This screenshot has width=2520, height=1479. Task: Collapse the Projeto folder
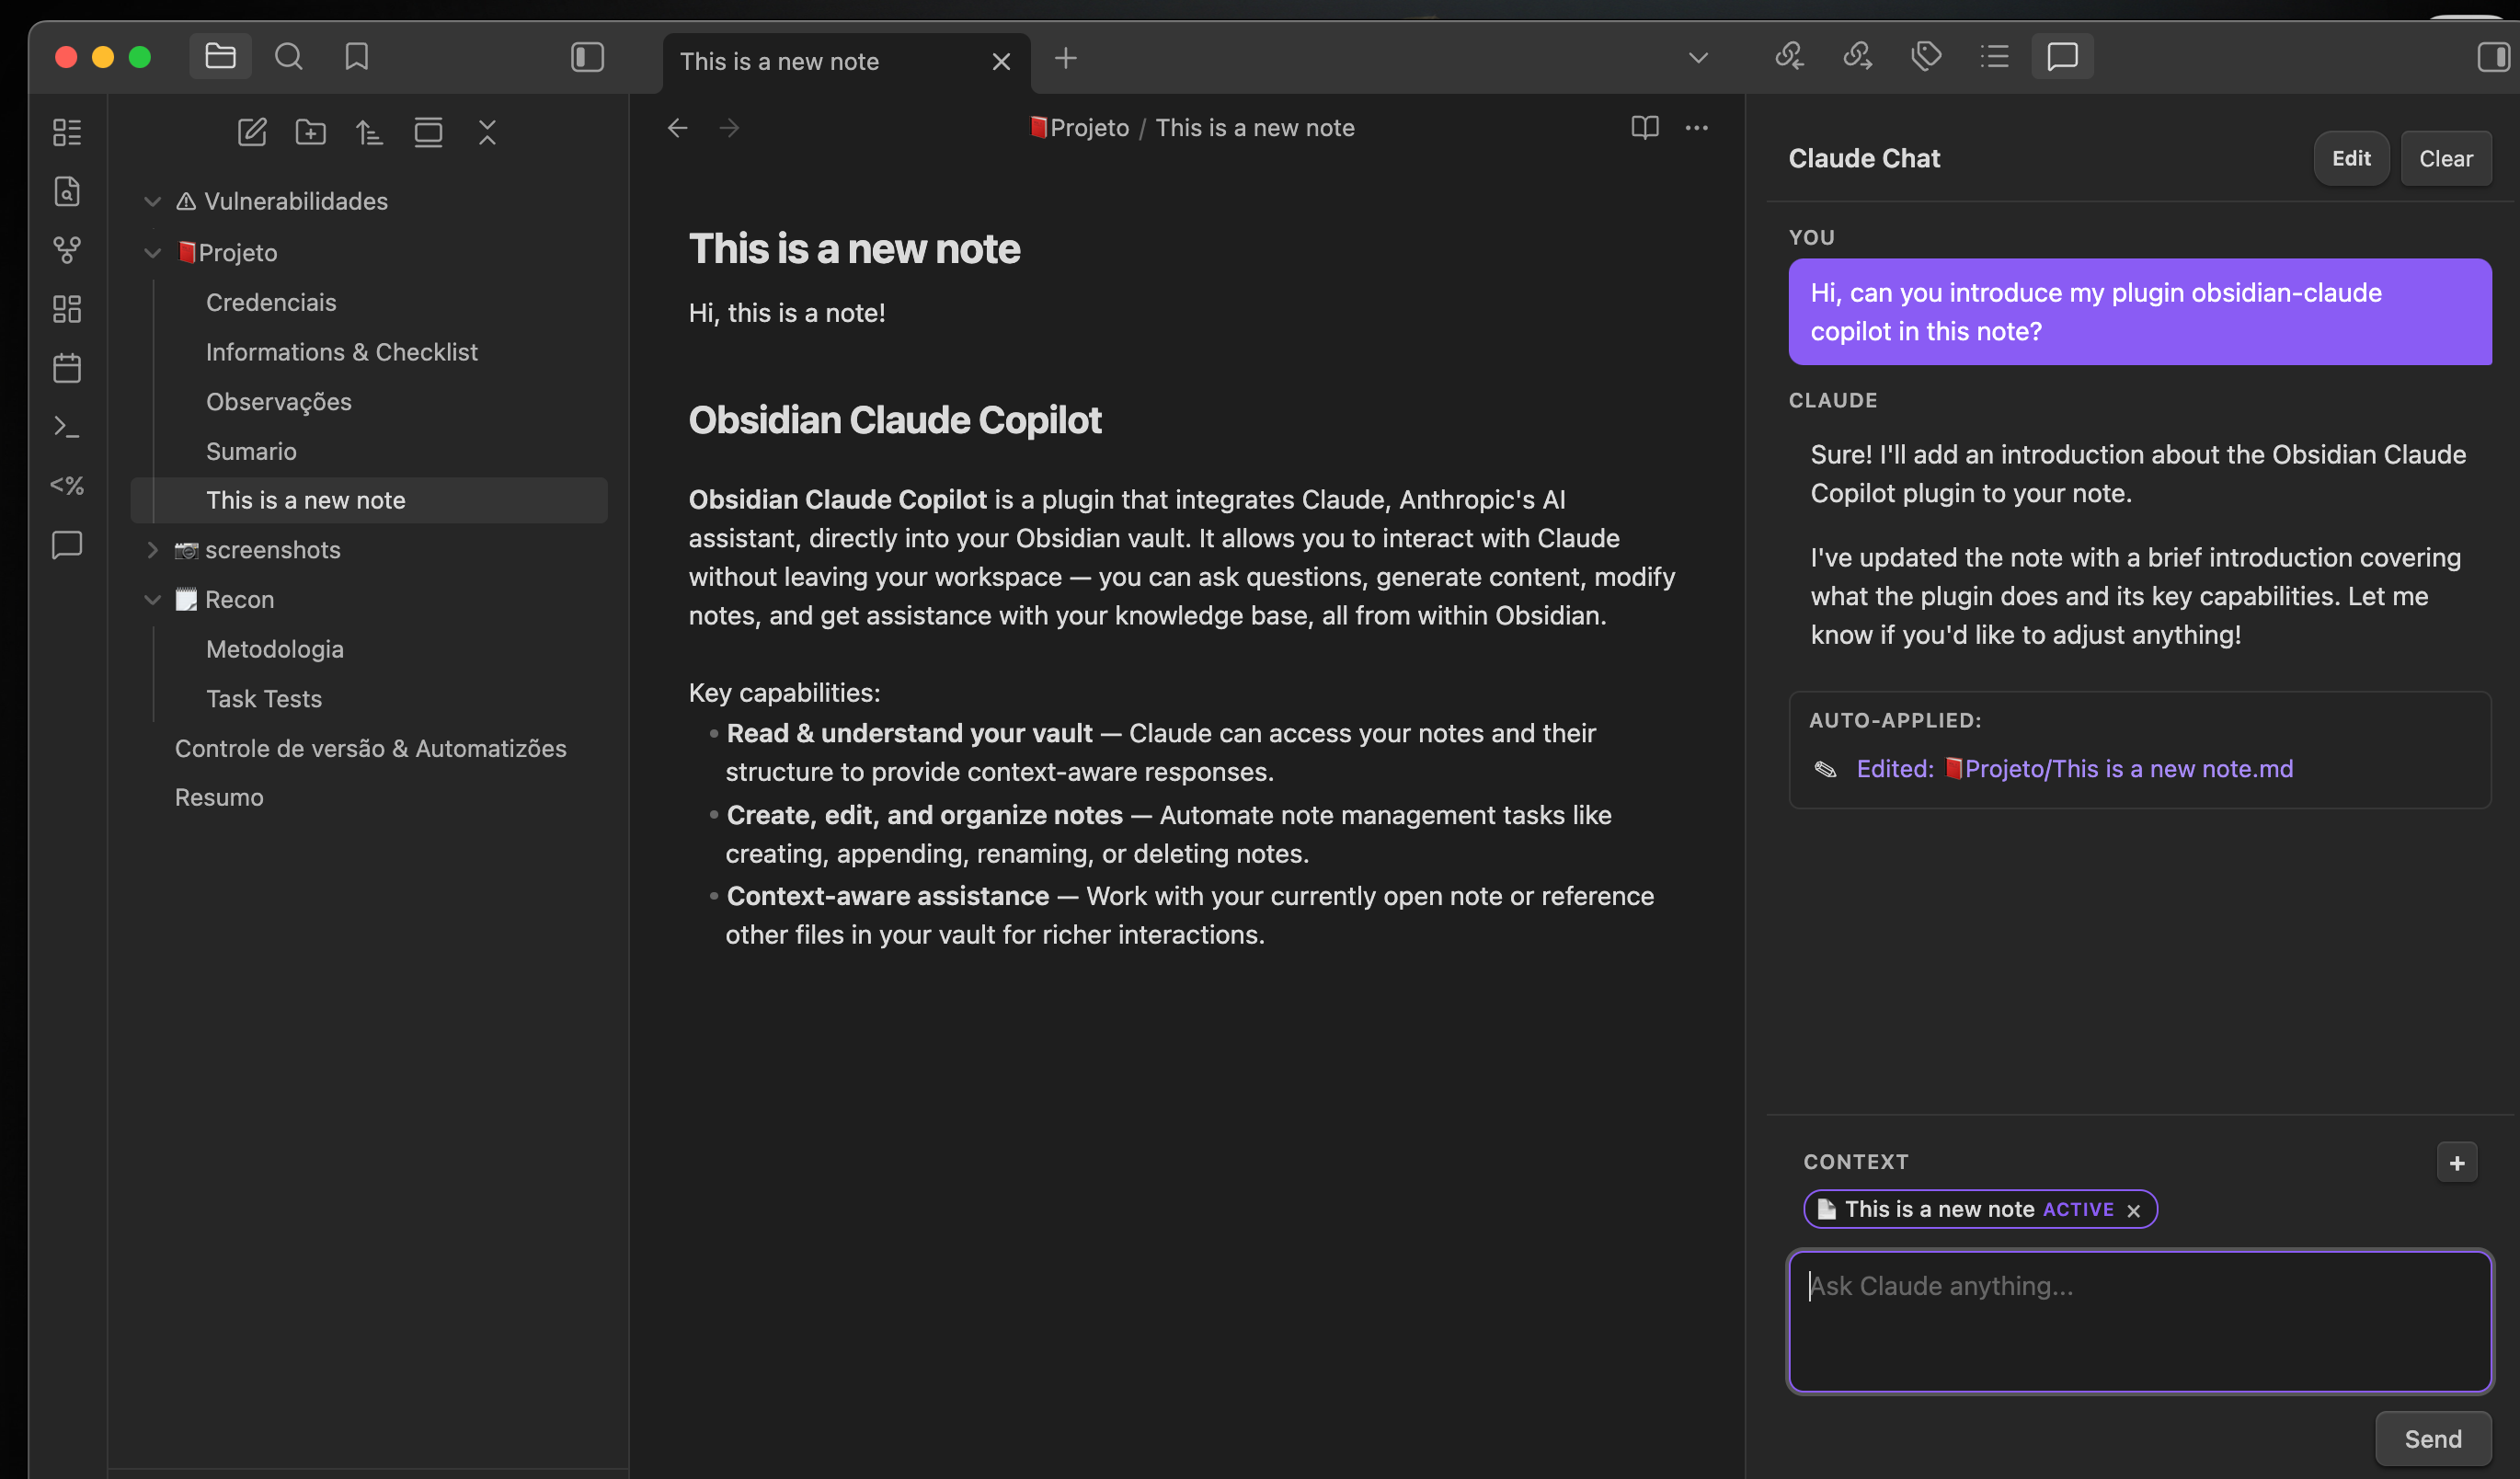[152, 252]
